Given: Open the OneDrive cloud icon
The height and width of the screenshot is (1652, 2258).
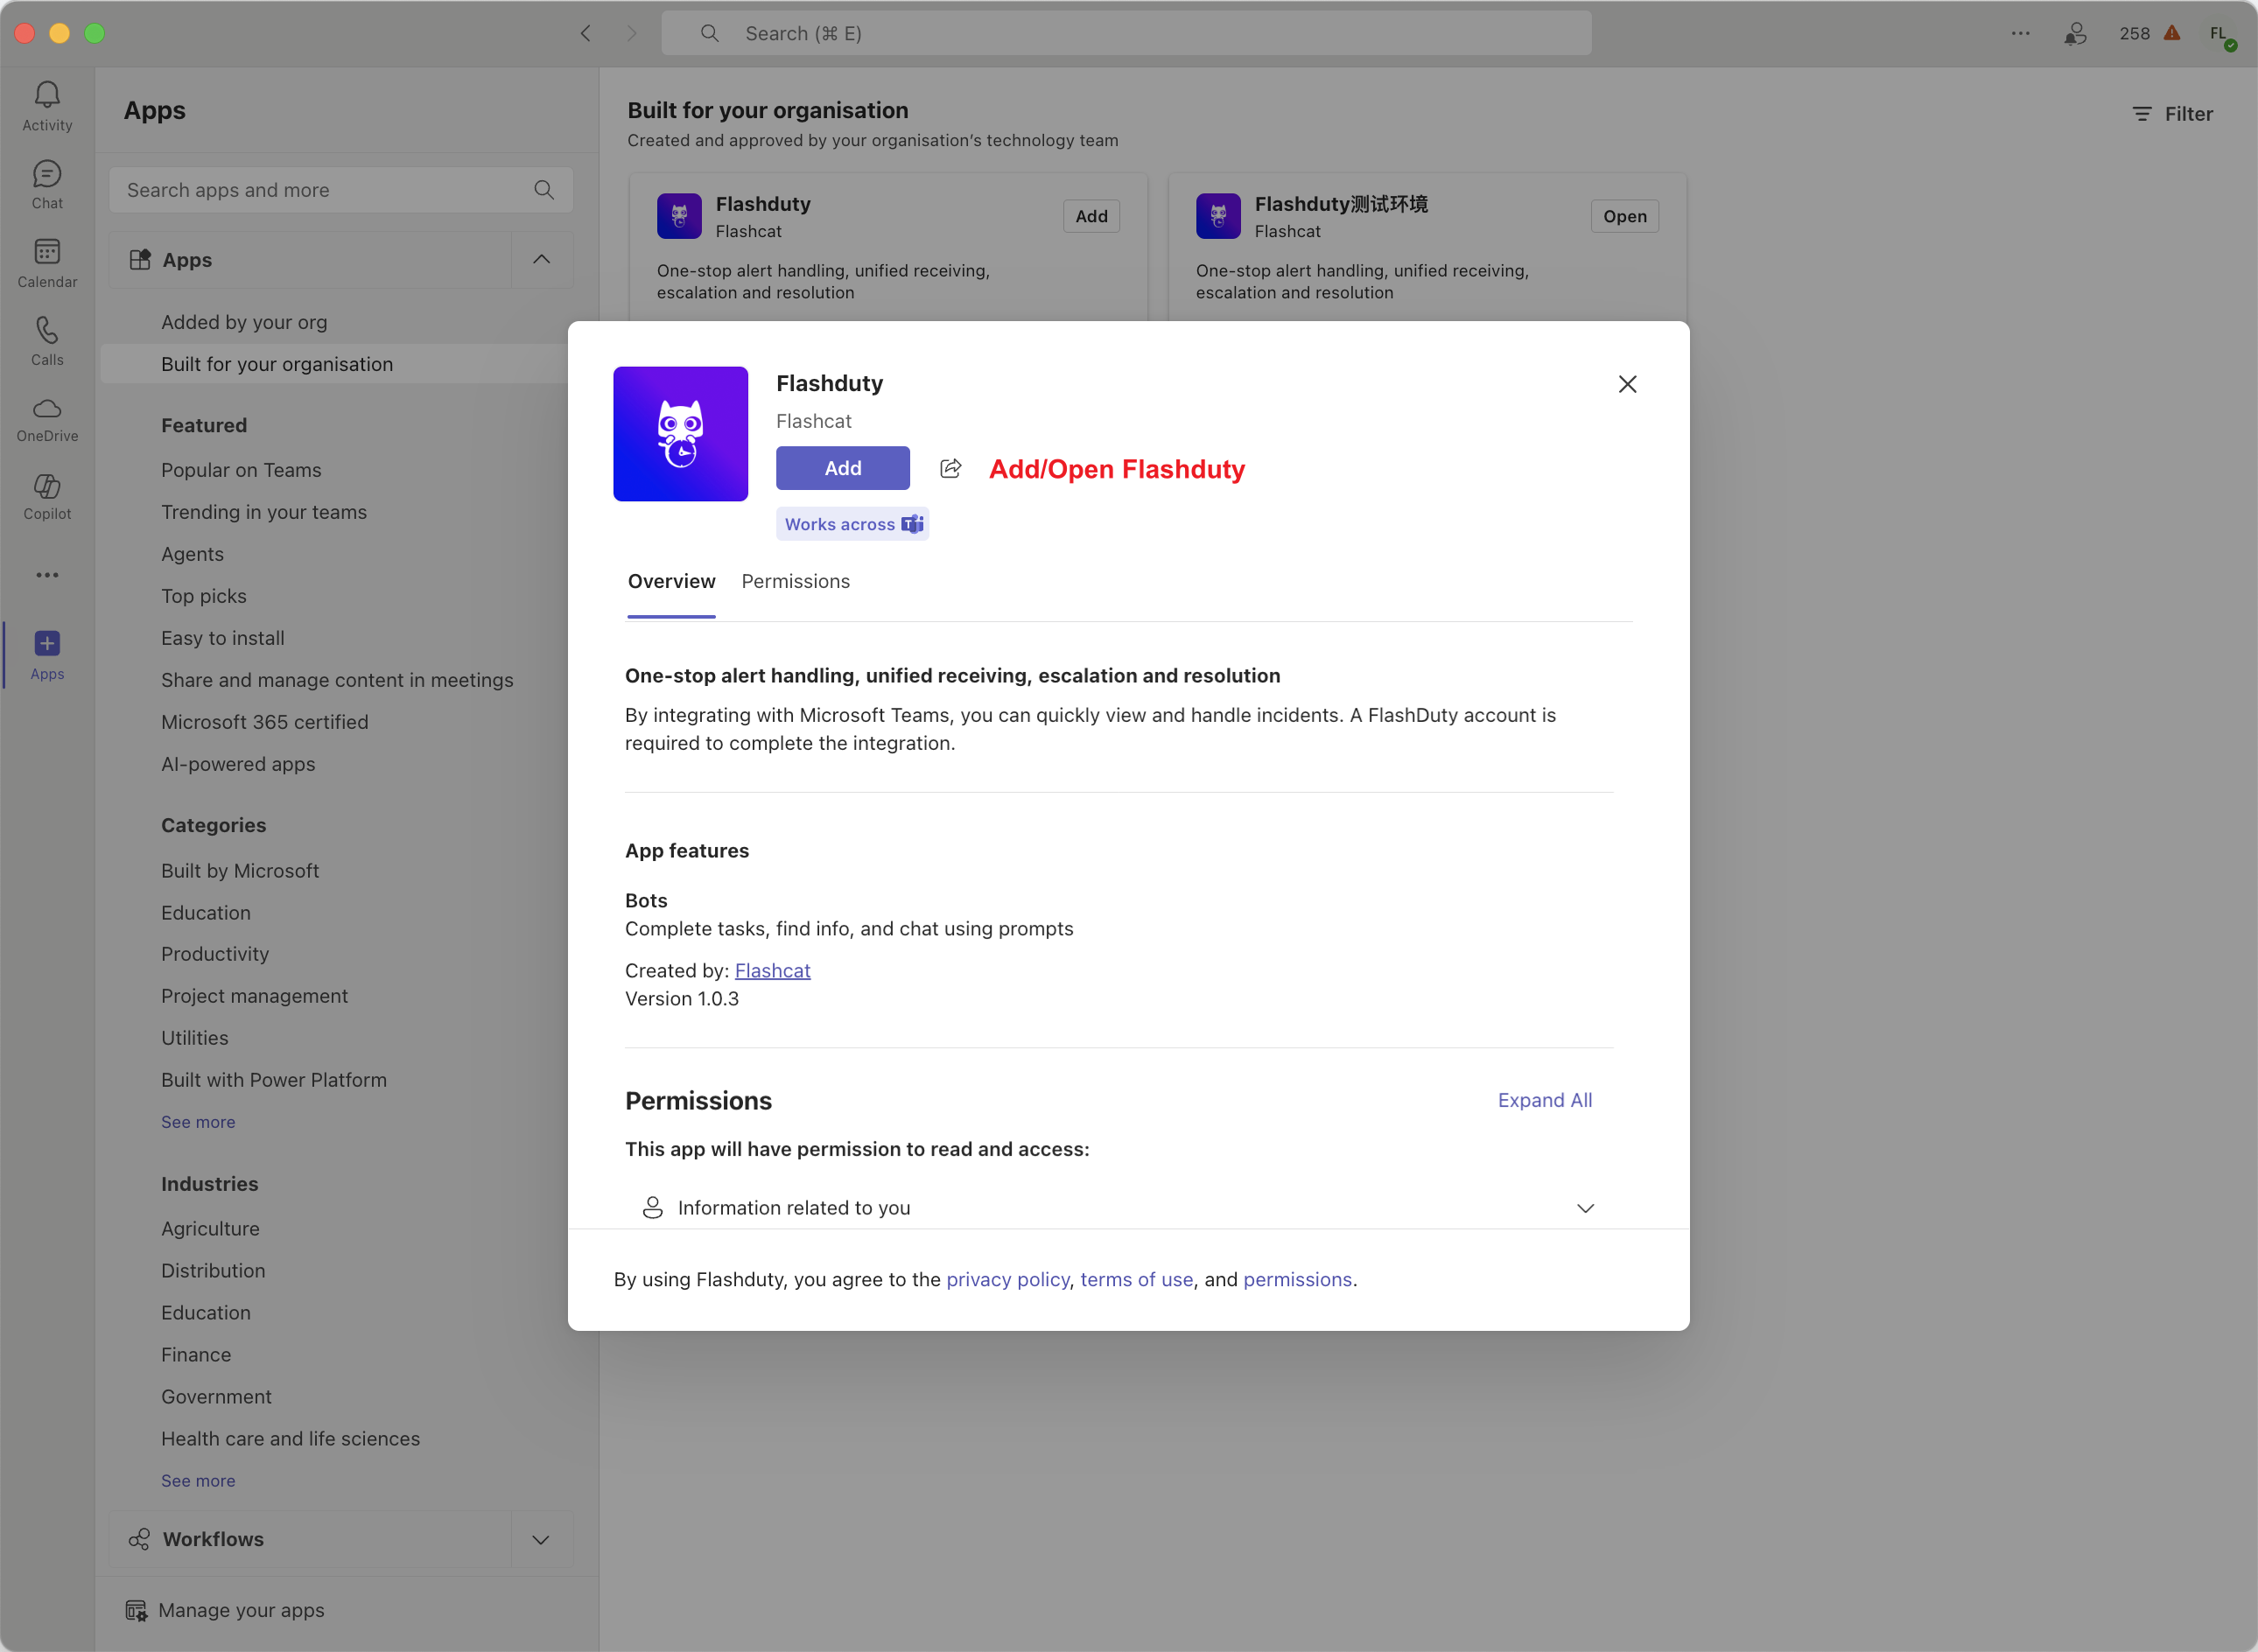Looking at the screenshot, I should pos(47,408).
